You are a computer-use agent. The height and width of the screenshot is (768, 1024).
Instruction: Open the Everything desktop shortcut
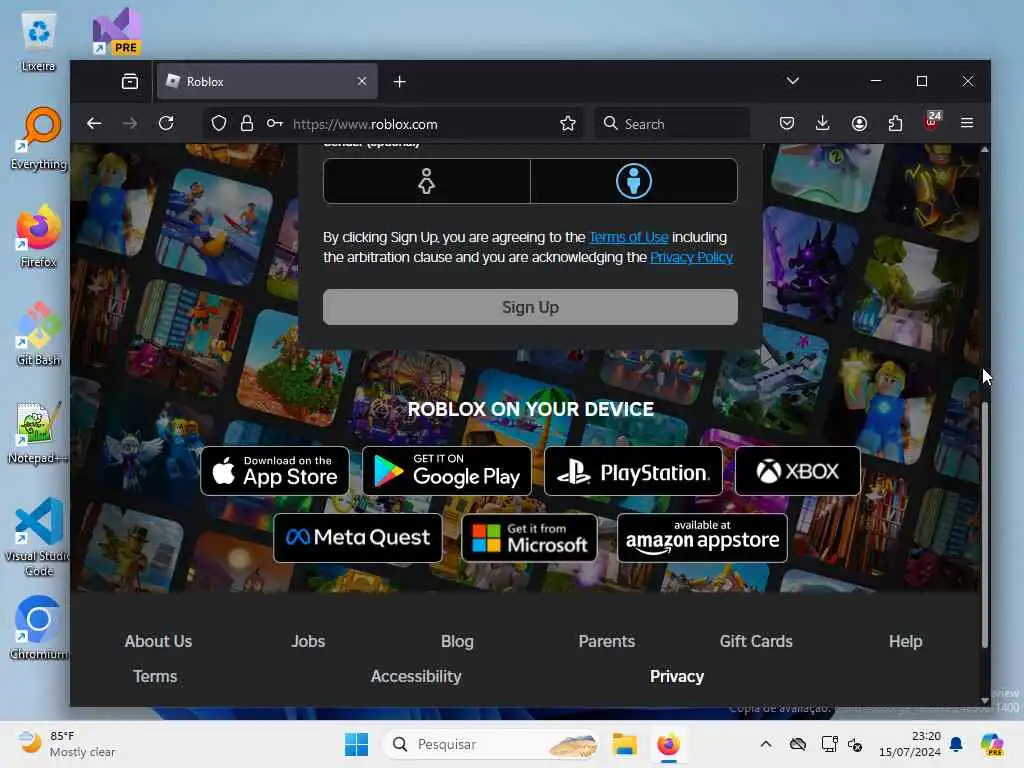[39, 138]
